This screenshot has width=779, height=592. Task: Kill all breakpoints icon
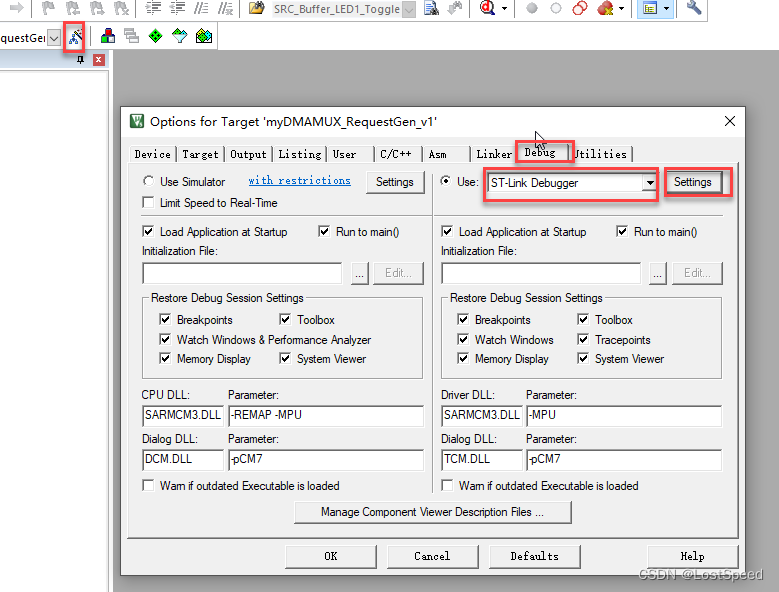[605, 8]
